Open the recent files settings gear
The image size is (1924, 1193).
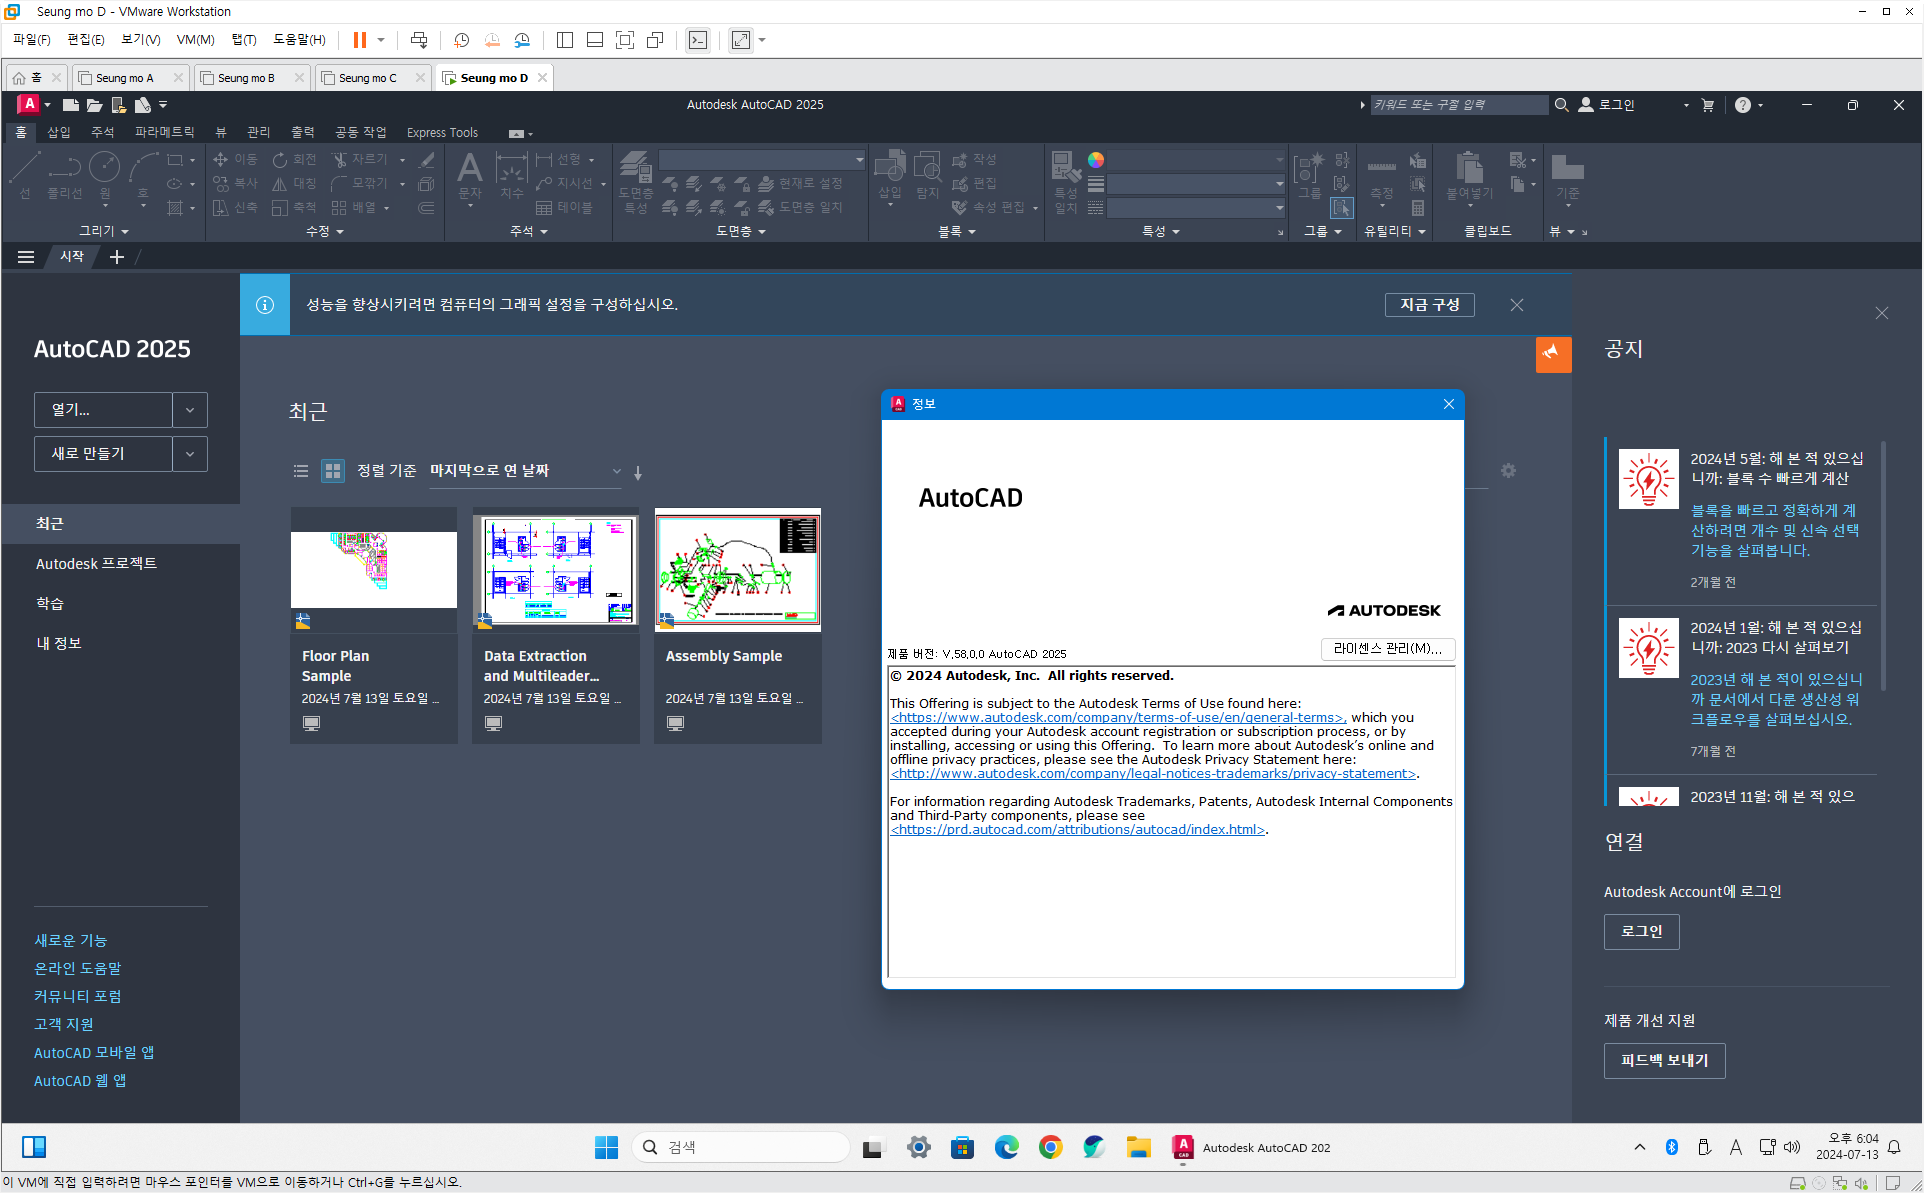point(1508,471)
